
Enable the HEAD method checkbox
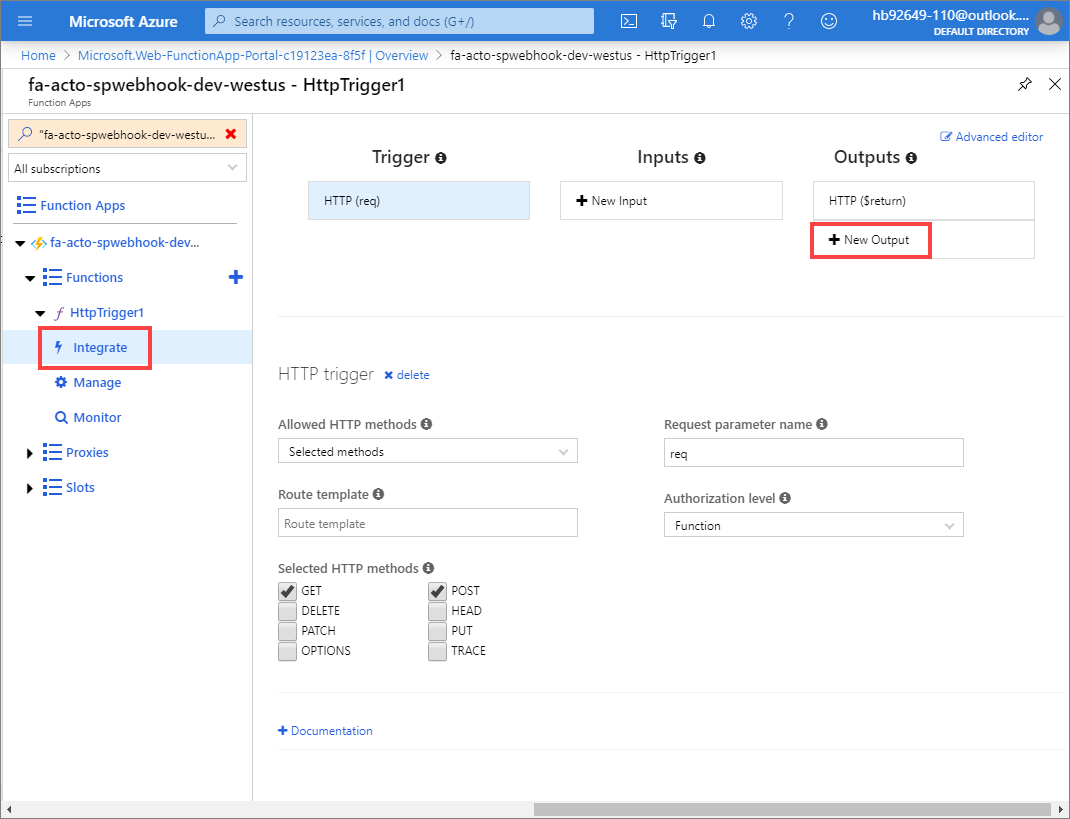coord(437,611)
